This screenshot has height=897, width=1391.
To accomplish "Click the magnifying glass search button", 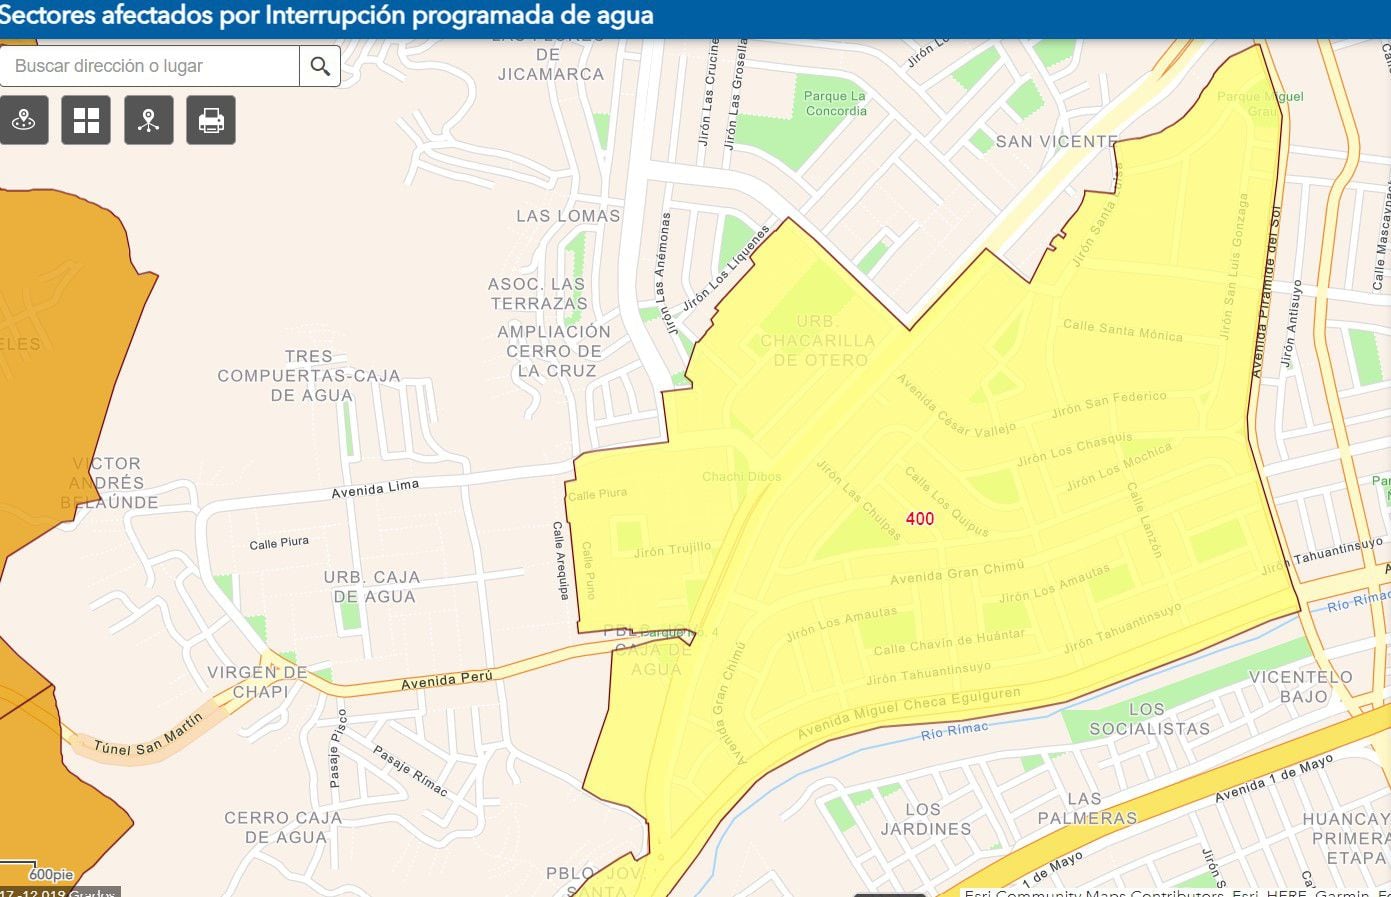I will tap(320, 66).
